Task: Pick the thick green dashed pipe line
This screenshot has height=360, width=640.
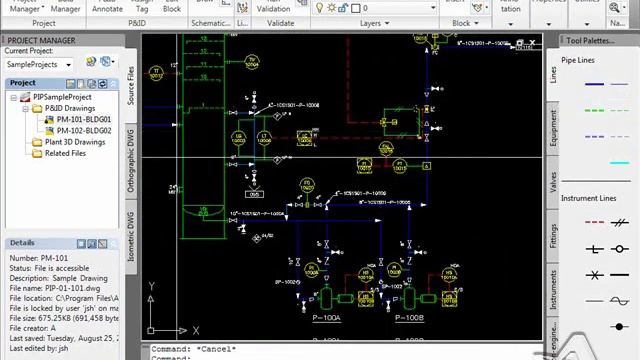Action: 594,110
